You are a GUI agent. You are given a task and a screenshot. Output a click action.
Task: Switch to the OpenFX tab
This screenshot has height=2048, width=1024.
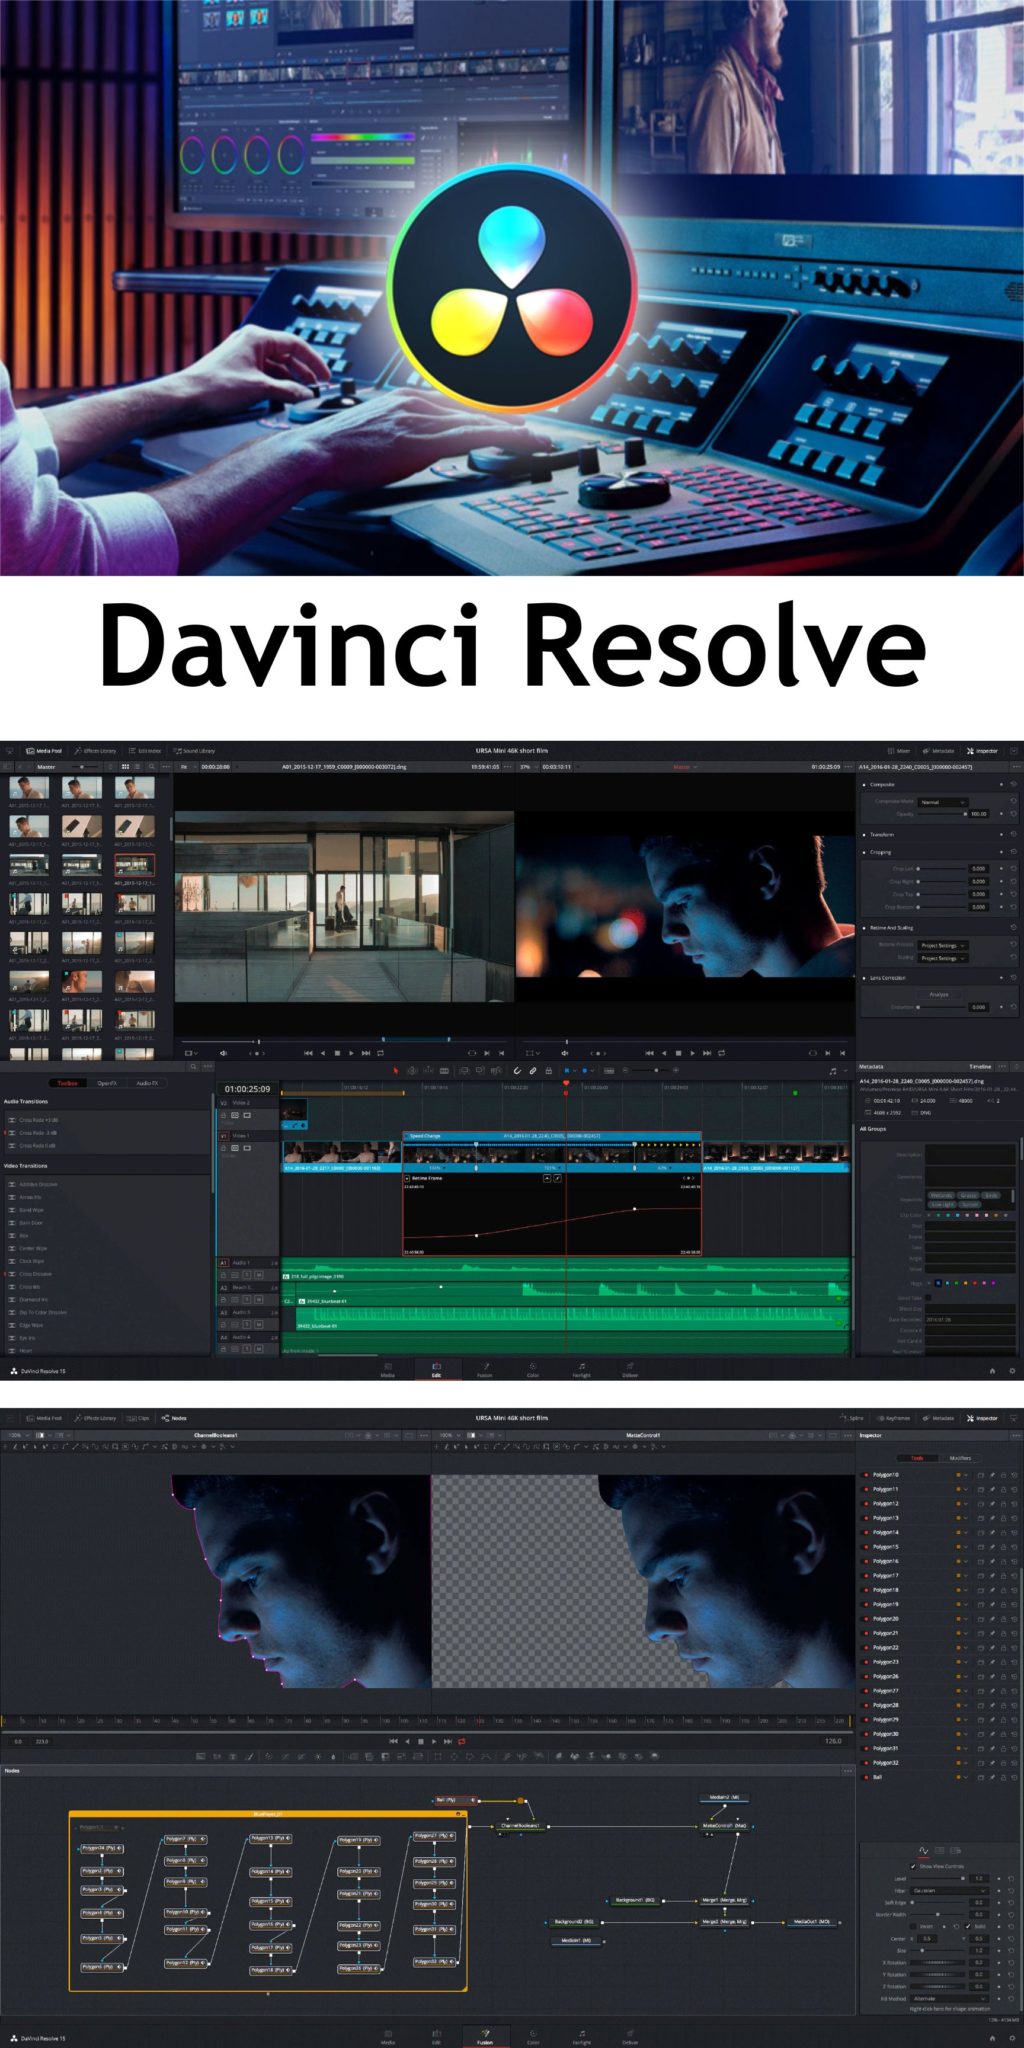[x=107, y=1083]
